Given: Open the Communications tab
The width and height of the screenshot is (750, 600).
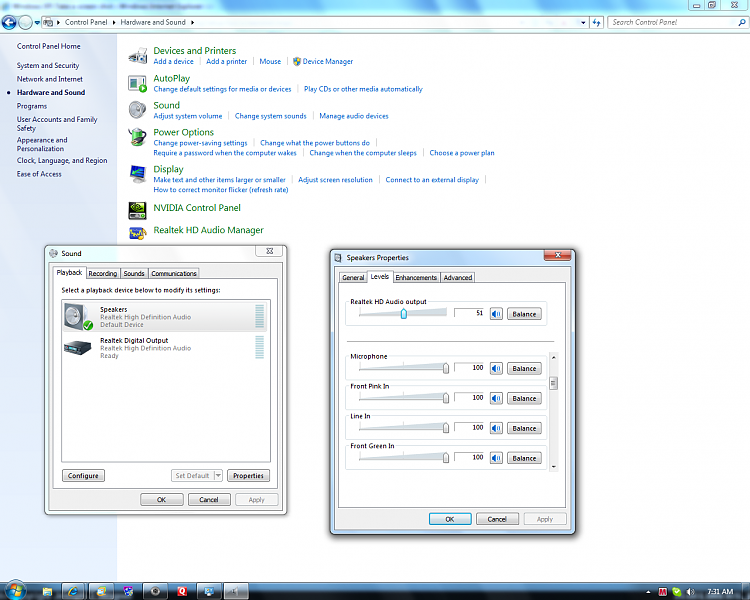Looking at the screenshot, I should [174, 273].
